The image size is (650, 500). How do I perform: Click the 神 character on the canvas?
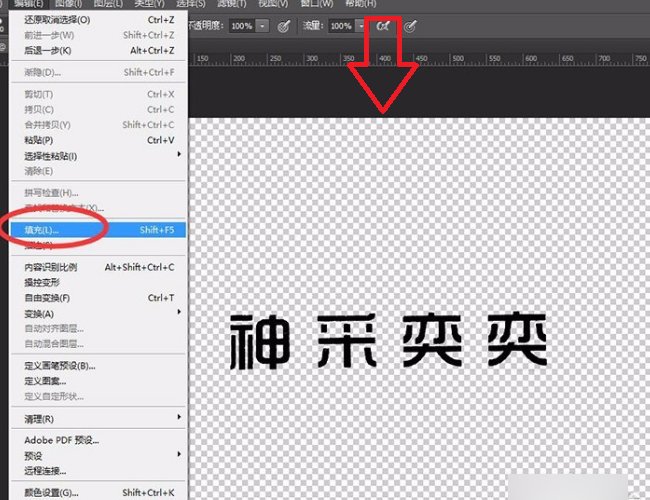(260, 342)
